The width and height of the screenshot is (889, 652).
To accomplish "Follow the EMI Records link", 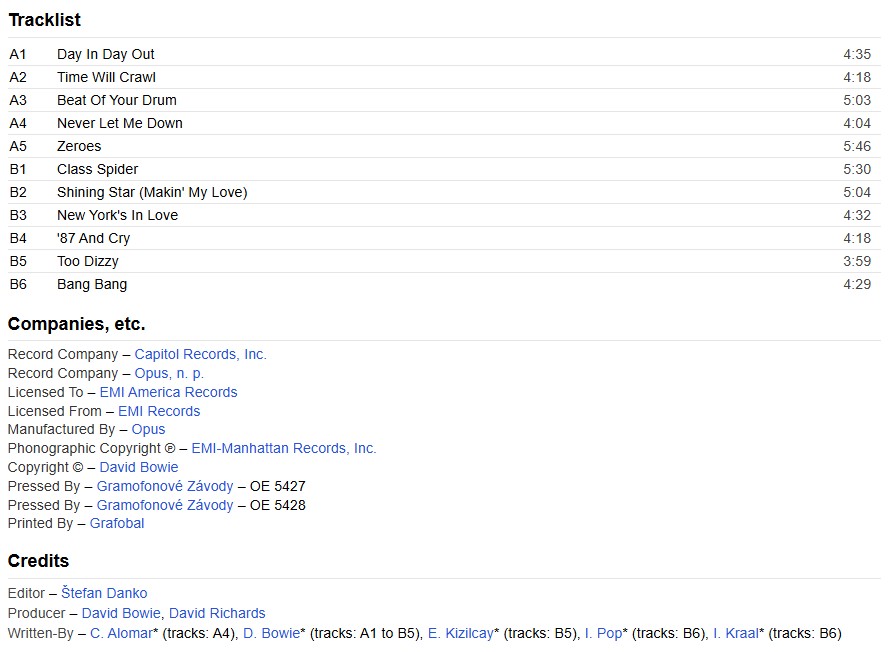I will coord(159,411).
